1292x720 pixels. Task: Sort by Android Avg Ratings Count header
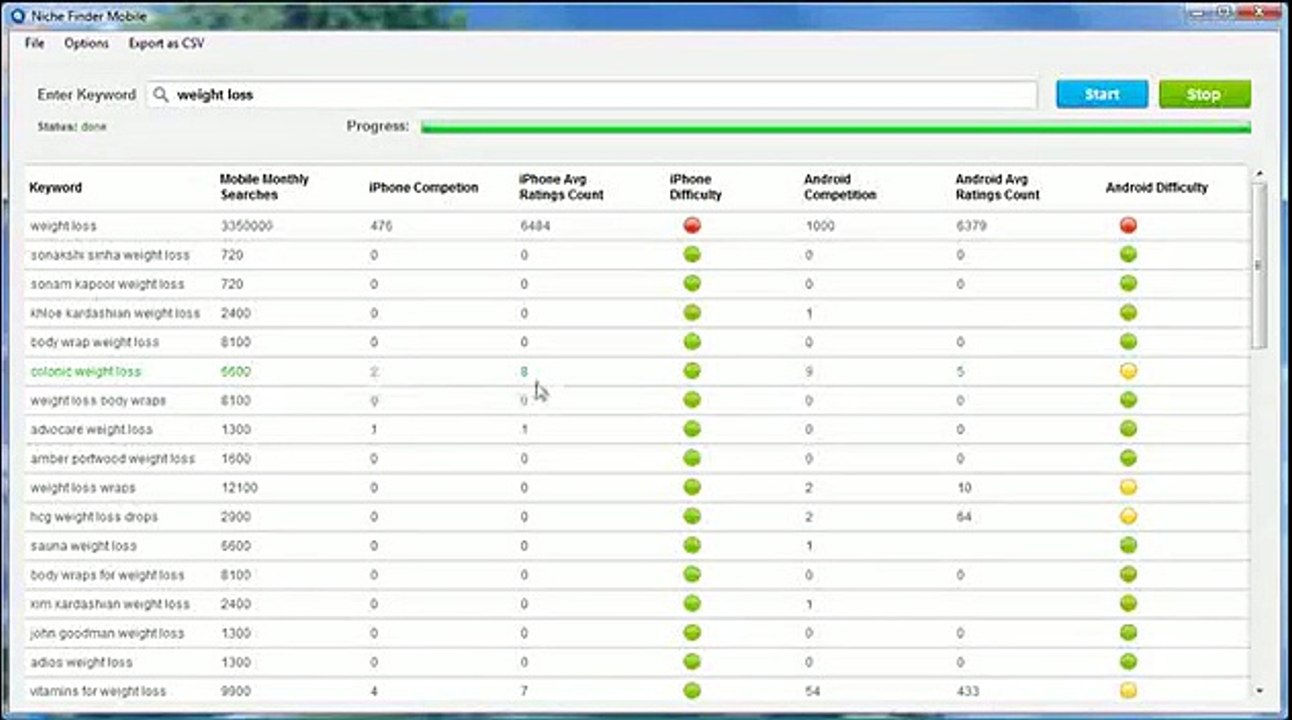[998, 187]
